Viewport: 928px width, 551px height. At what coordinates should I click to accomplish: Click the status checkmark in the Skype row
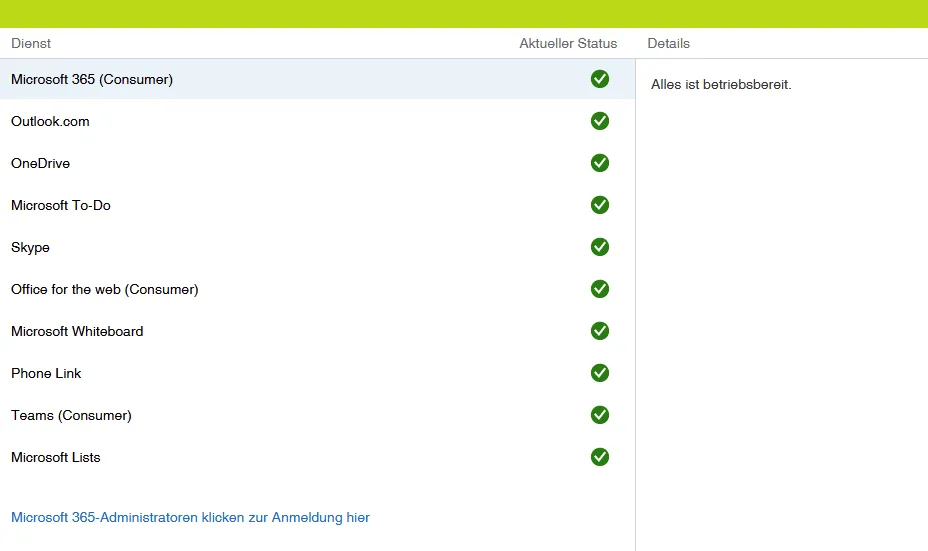[x=600, y=247]
